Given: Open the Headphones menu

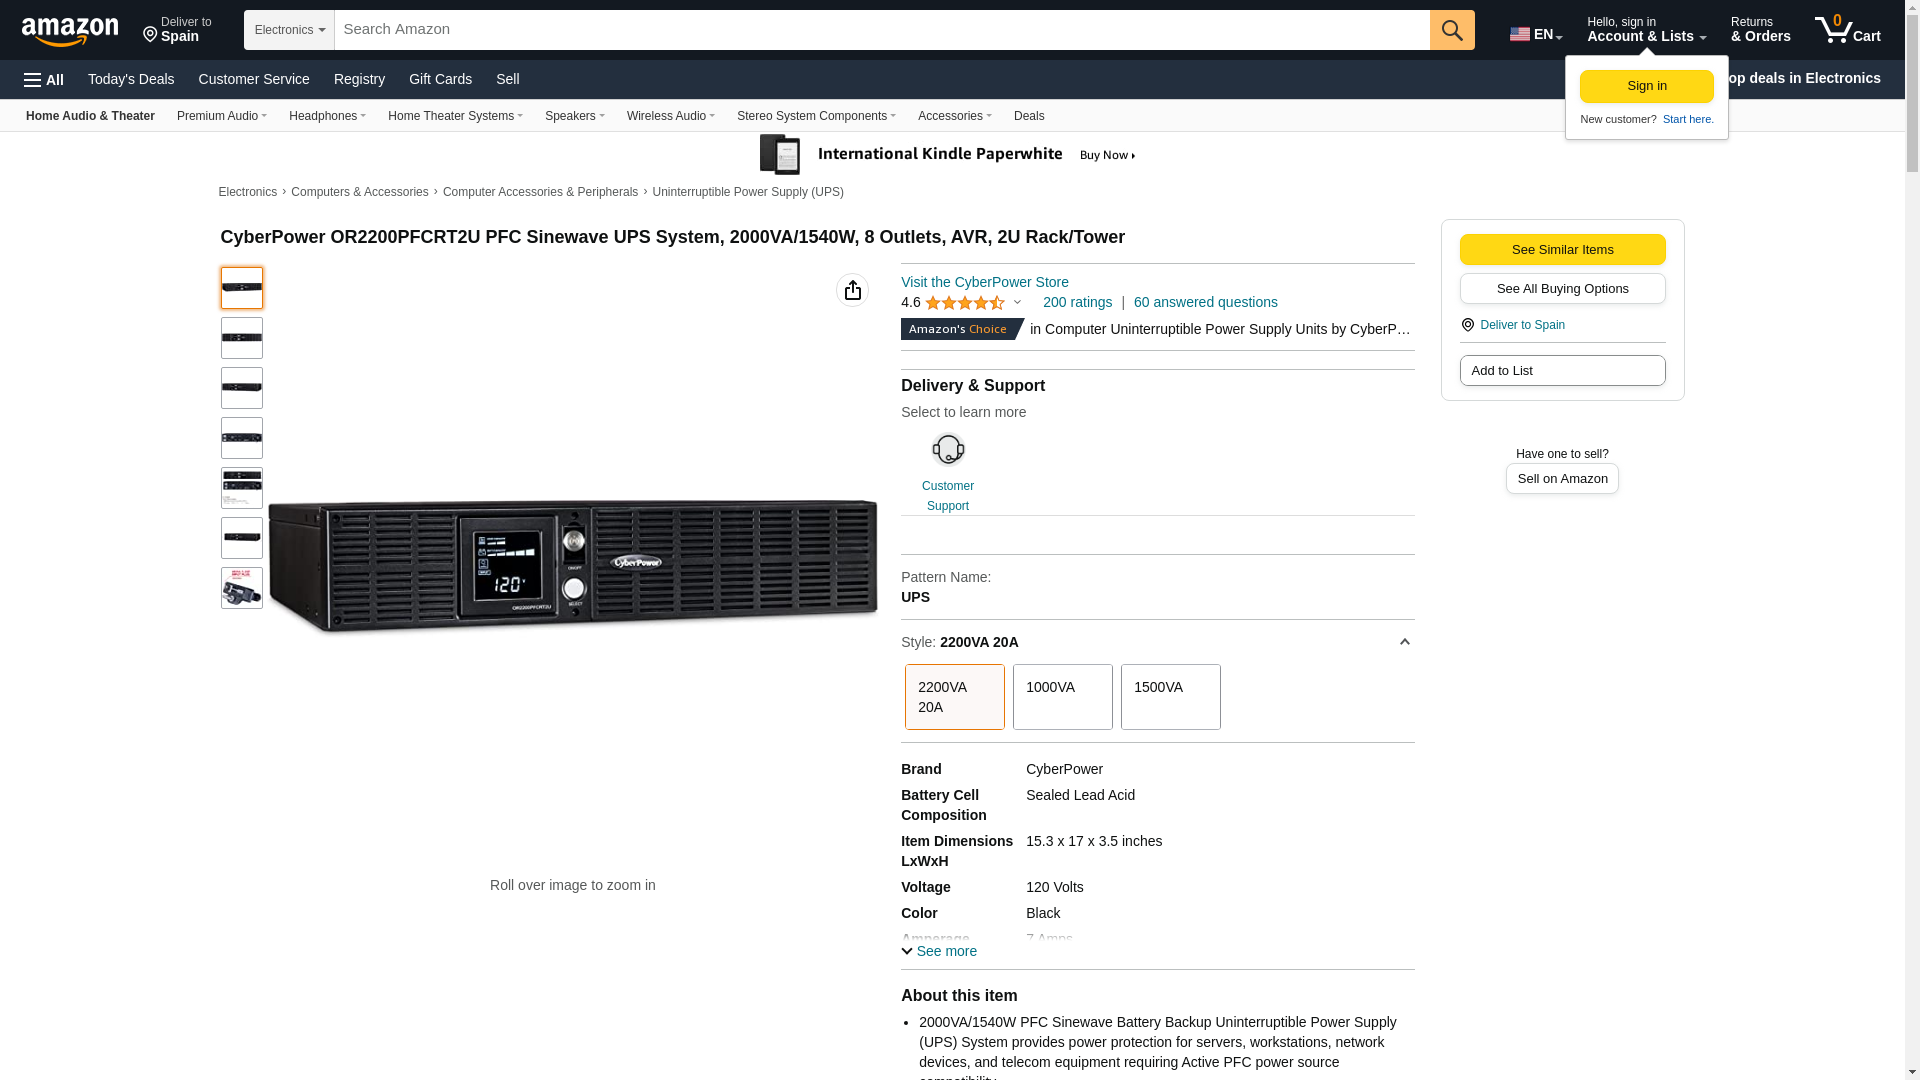Looking at the screenshot, I should pos(327,116).
